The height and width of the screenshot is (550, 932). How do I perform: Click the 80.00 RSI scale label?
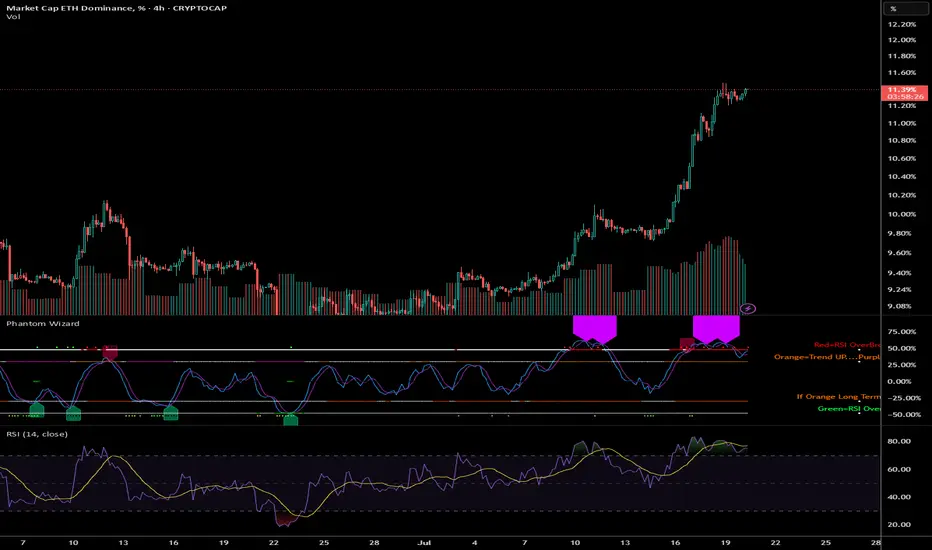click(900, 441)
